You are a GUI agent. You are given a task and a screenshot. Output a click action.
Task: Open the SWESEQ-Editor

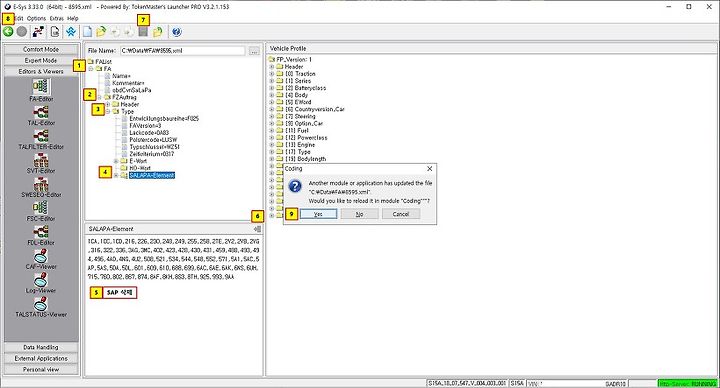coord(41,187)
